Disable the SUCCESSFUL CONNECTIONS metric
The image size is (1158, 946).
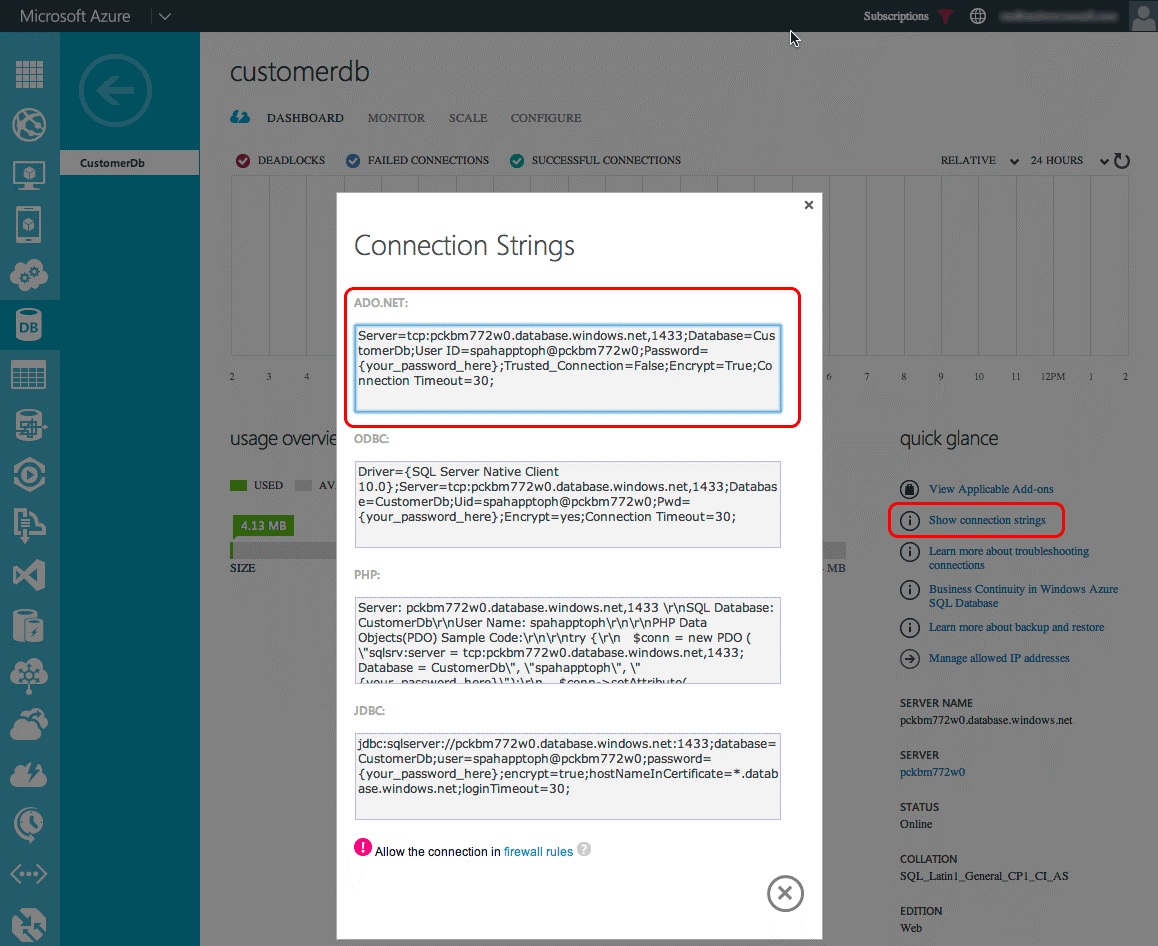click(x=517, y=160)
